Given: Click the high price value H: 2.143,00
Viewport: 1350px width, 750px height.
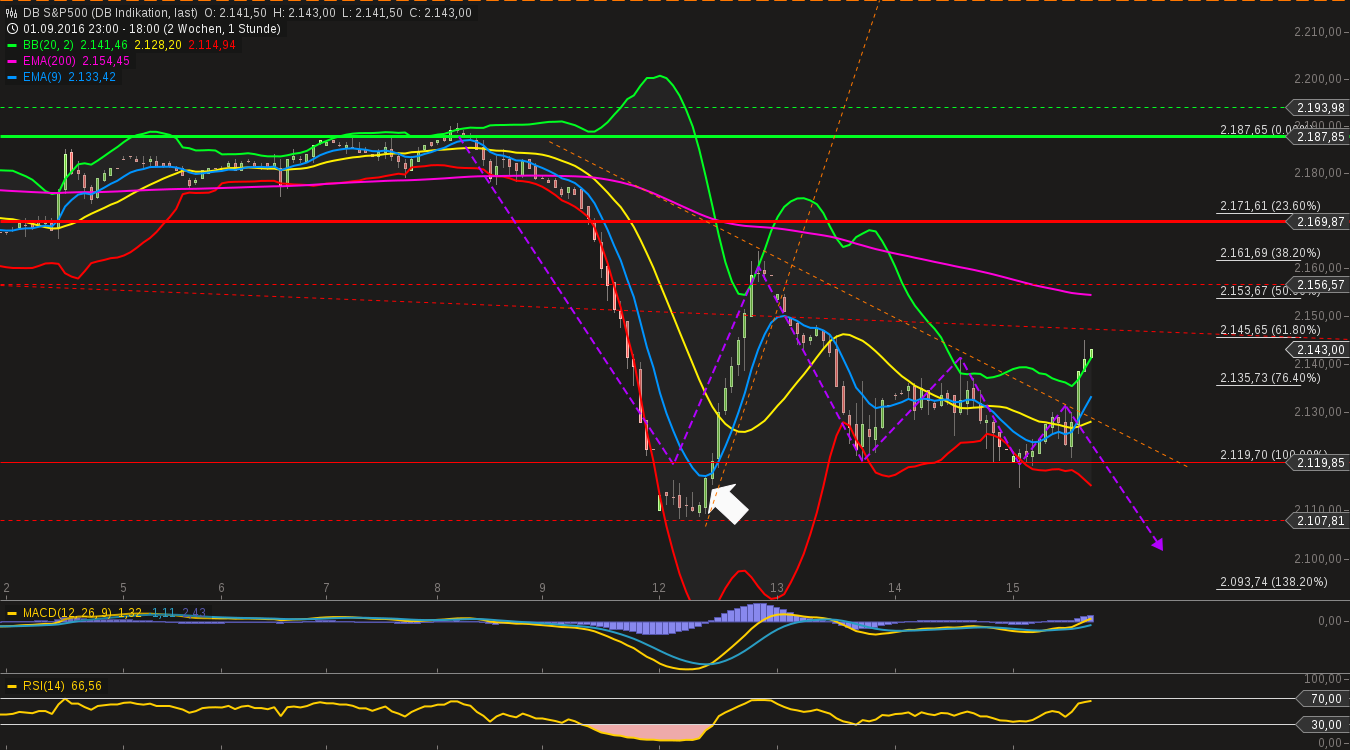Looking at the screenshot, I should 305,13.
